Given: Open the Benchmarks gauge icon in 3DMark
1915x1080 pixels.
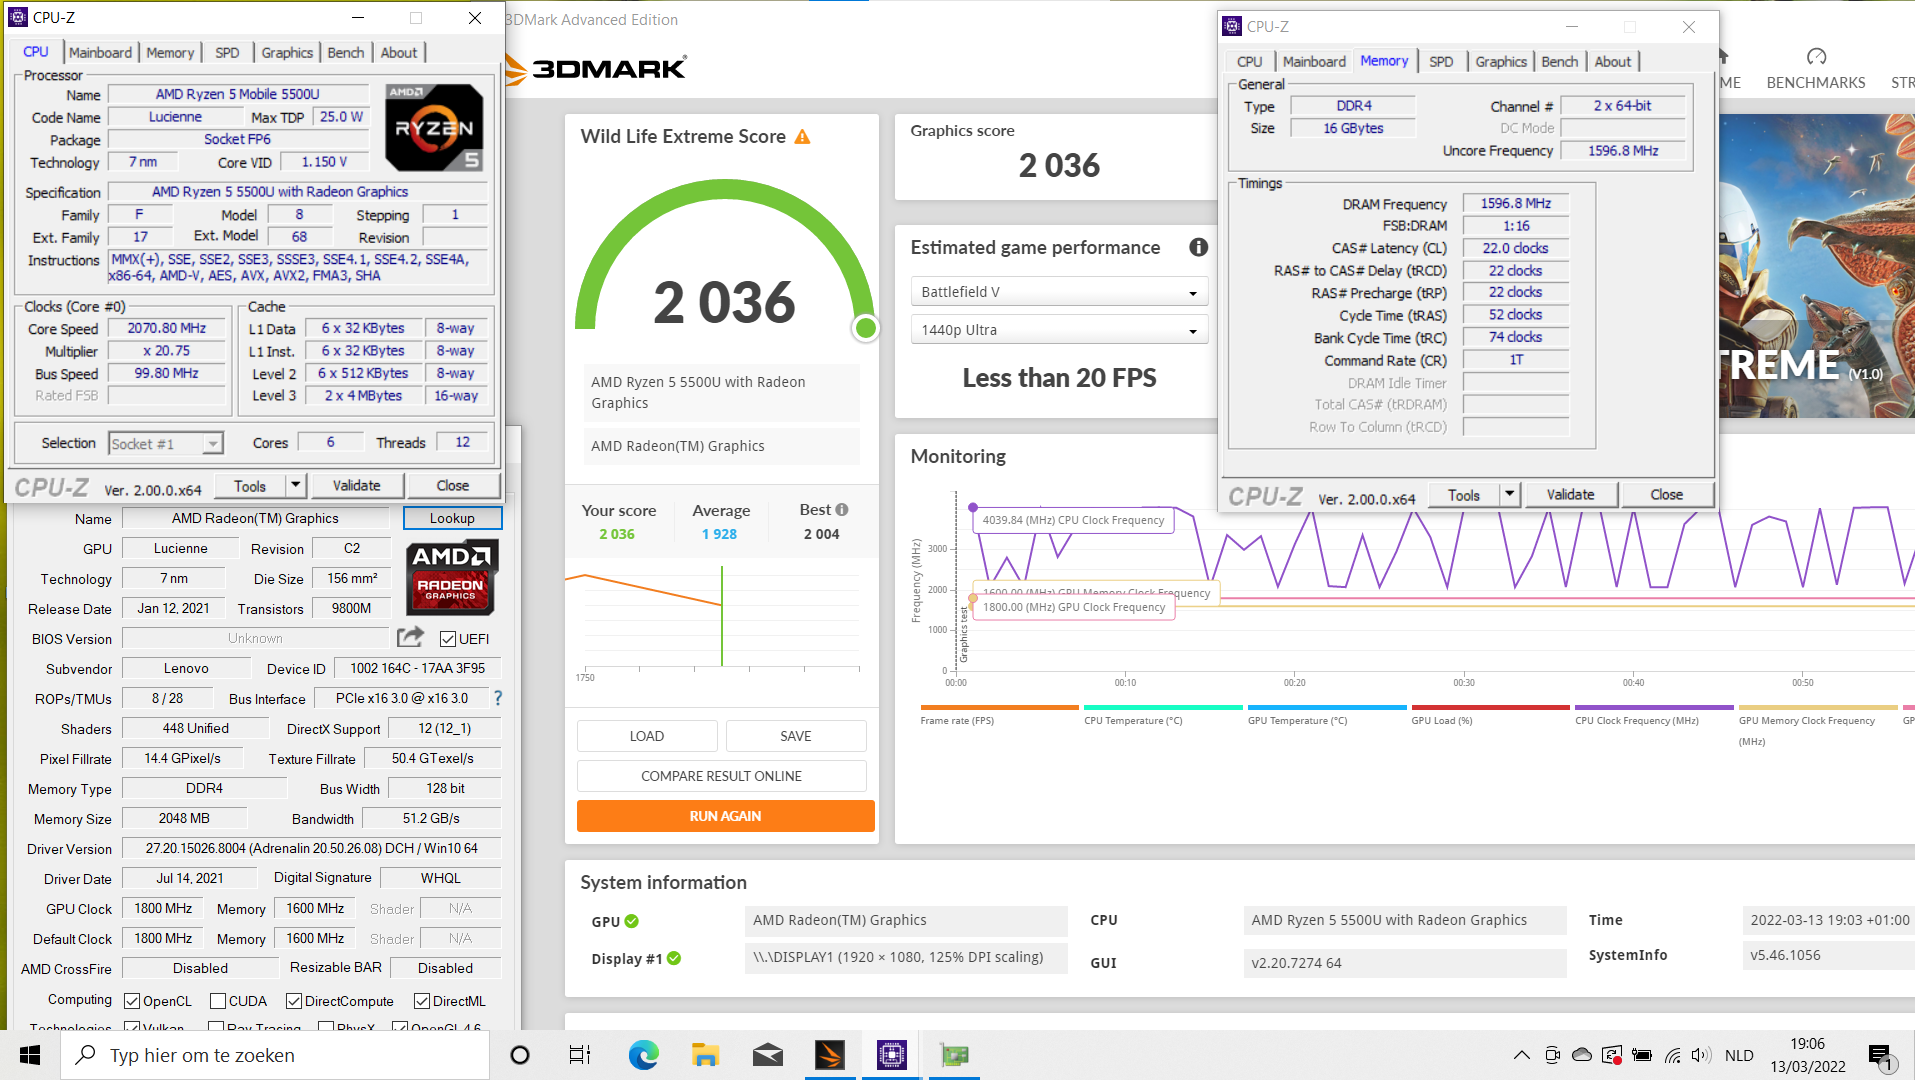Looking at the screenshot, I should (x=1816, y=56).
